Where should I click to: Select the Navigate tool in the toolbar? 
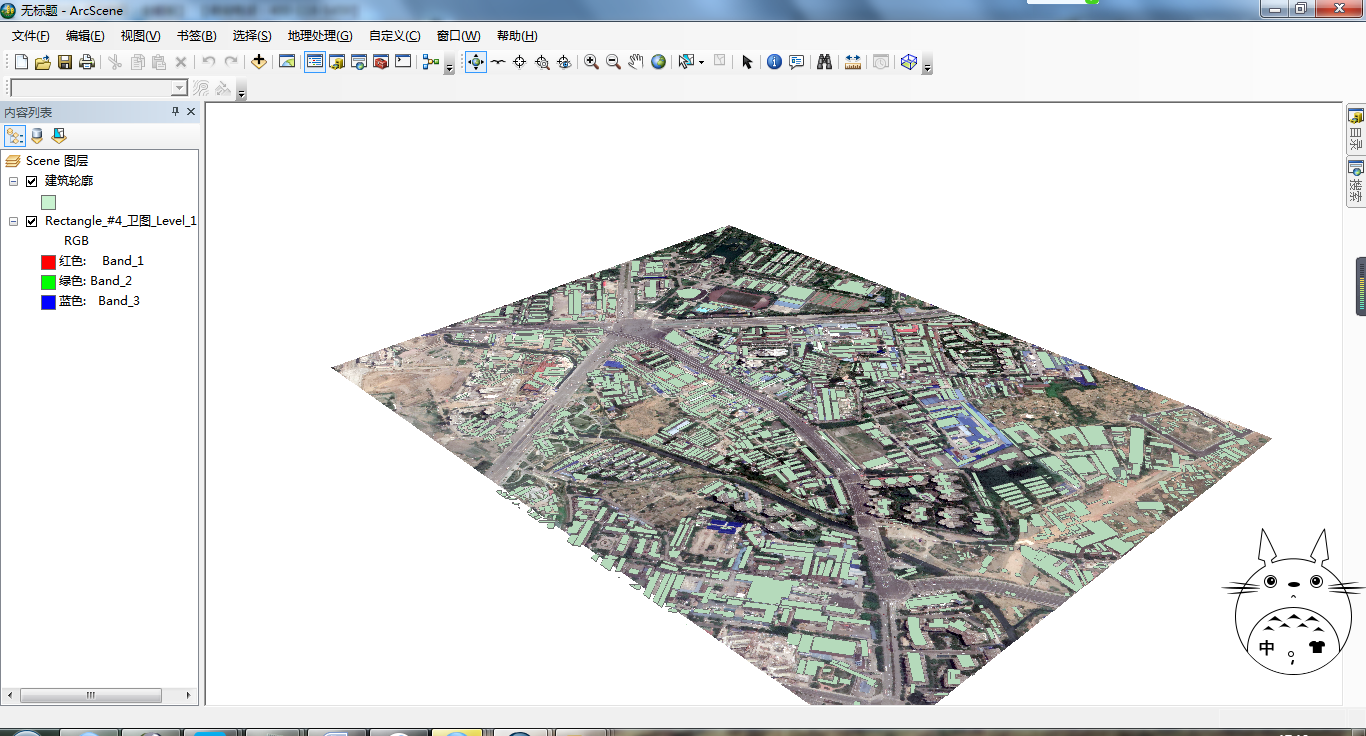click(x=475, y=62)
